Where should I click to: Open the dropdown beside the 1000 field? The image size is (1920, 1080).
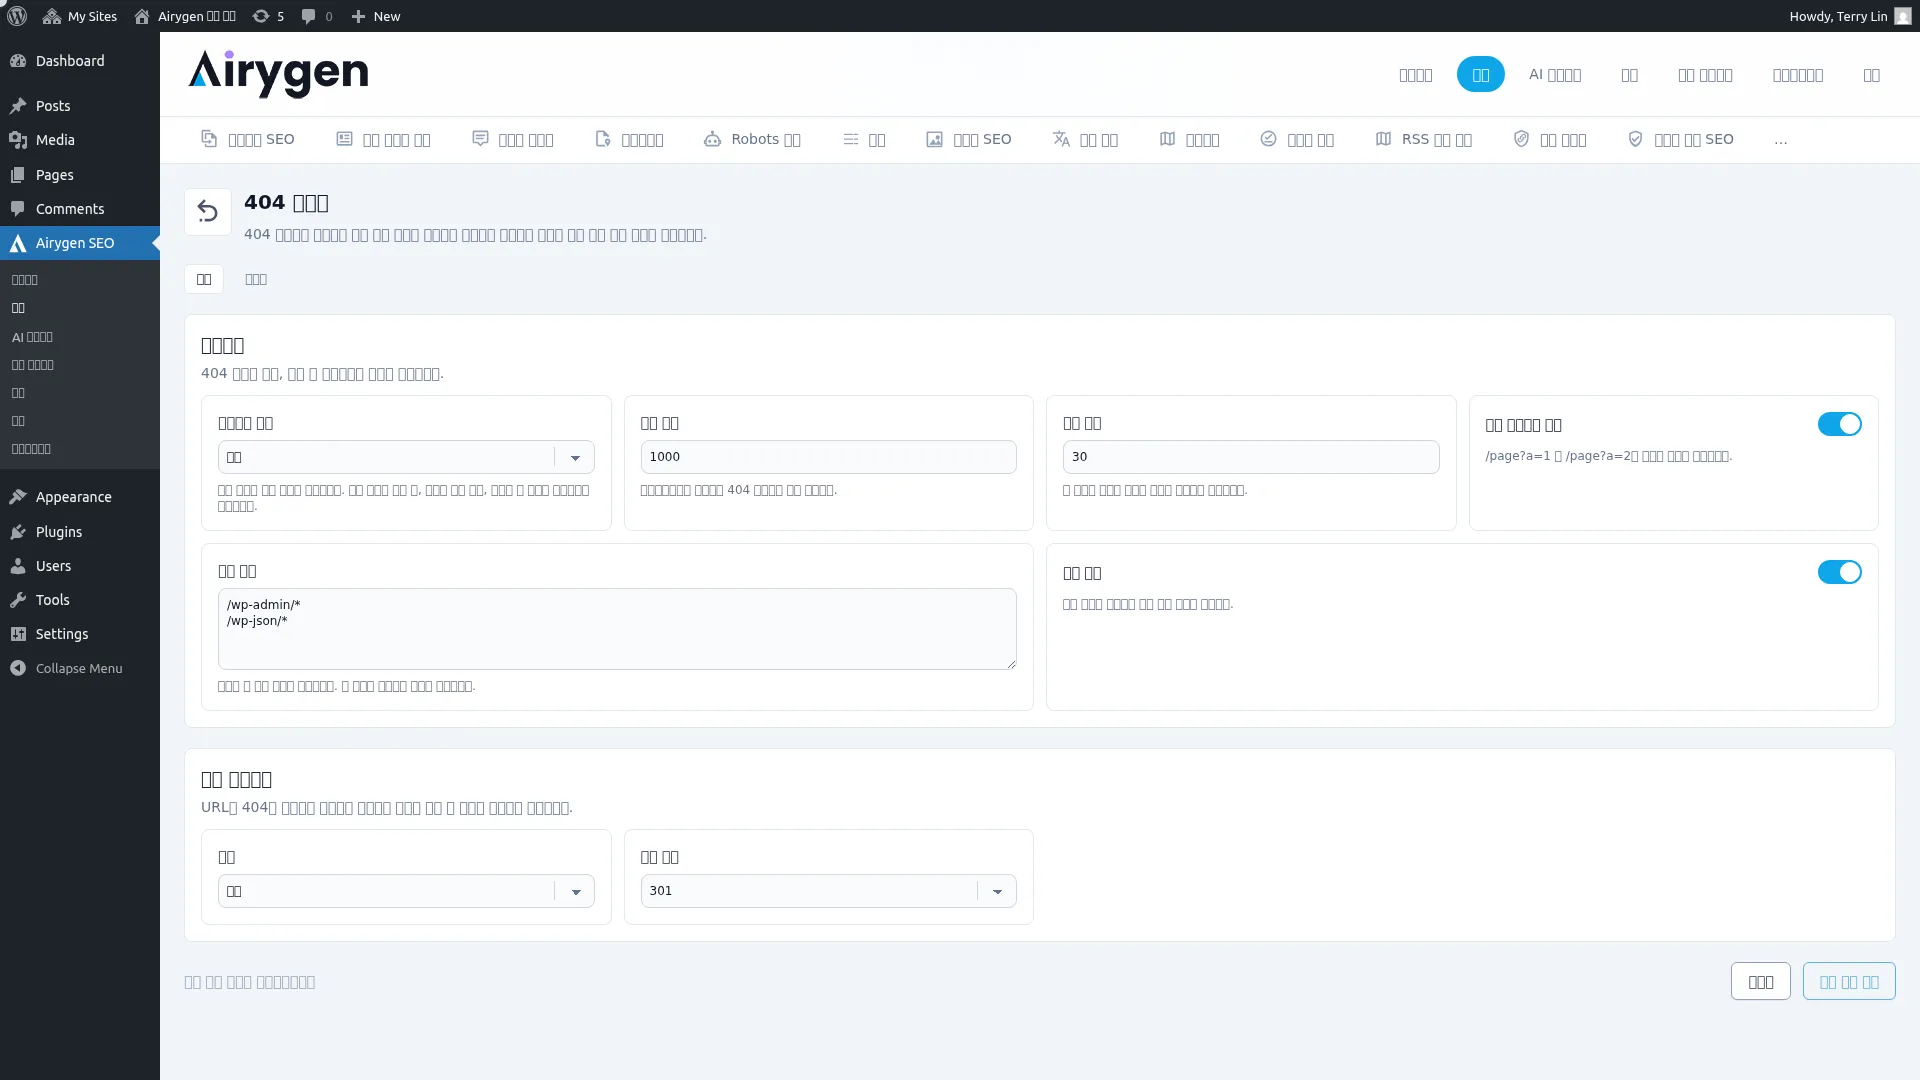click(x=406, y=457)
